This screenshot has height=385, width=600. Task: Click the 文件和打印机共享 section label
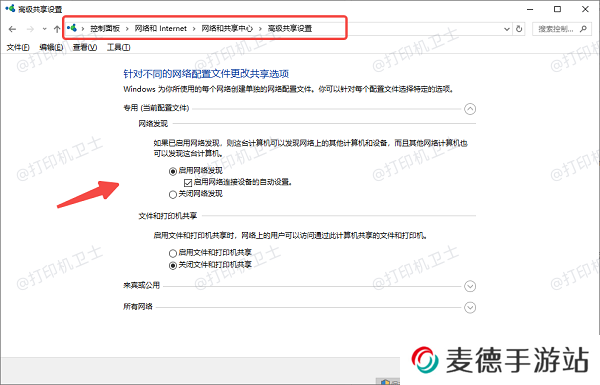tap(168, 216)
